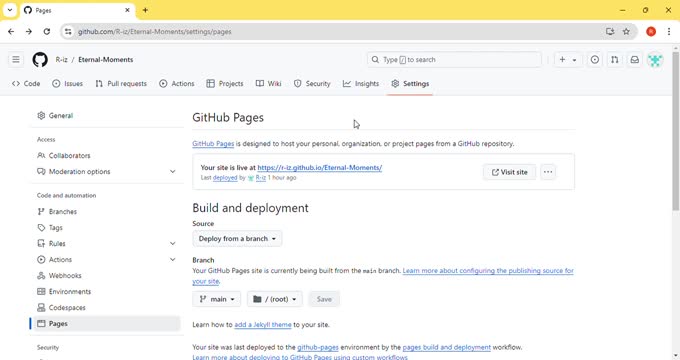Image resolution: width=680 pixels, height=360 pixels.
Task: Switch to the Actions tab
Action: (x=177, y=84)
